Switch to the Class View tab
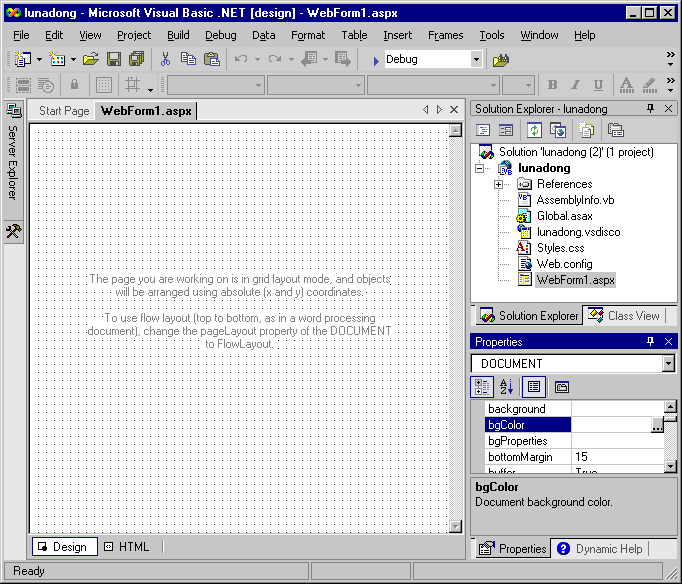 [625, 316]
